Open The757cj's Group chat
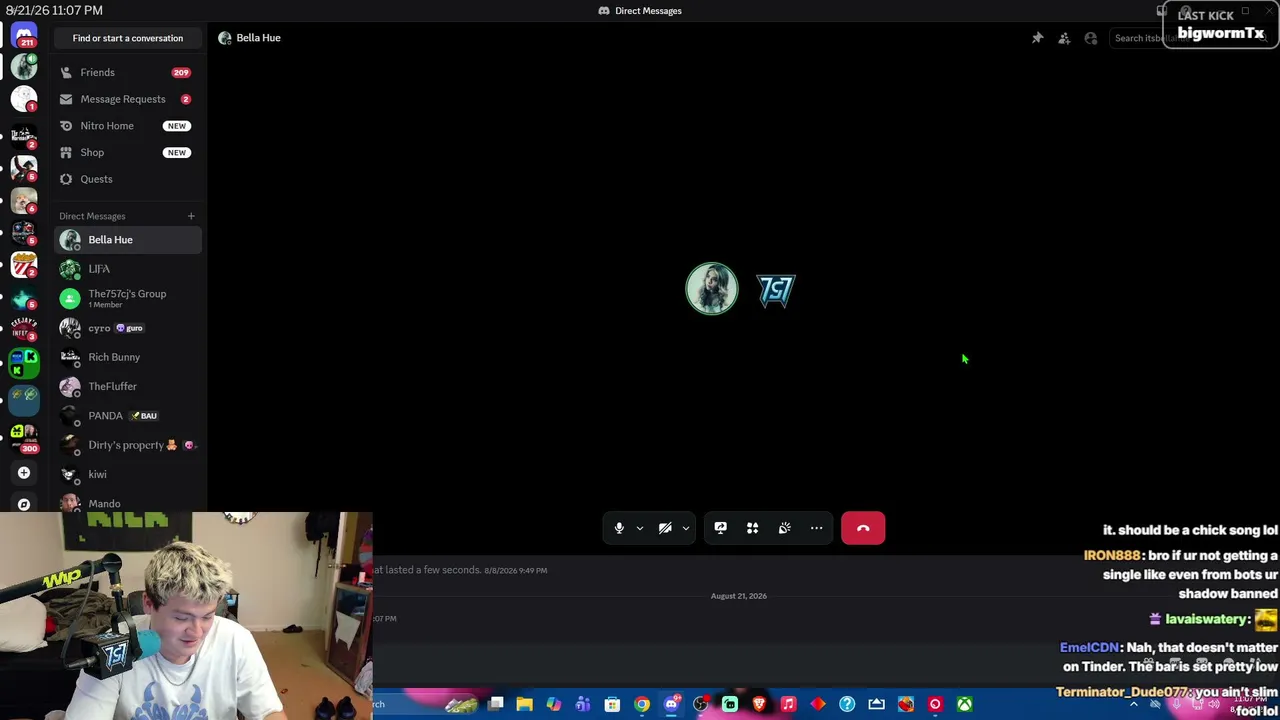The height and width of the screenshot is (720, 1280). [128, 298]
